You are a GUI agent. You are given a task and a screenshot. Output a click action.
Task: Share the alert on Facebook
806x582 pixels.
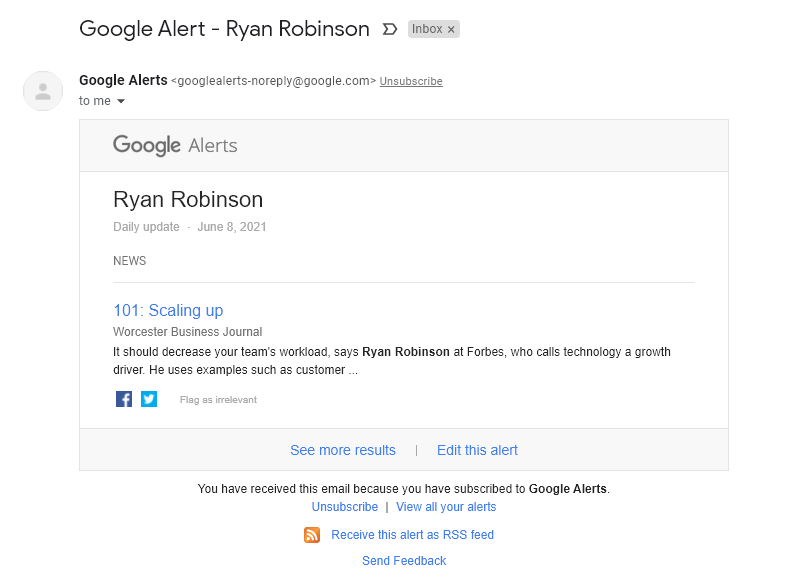point(123,398)
